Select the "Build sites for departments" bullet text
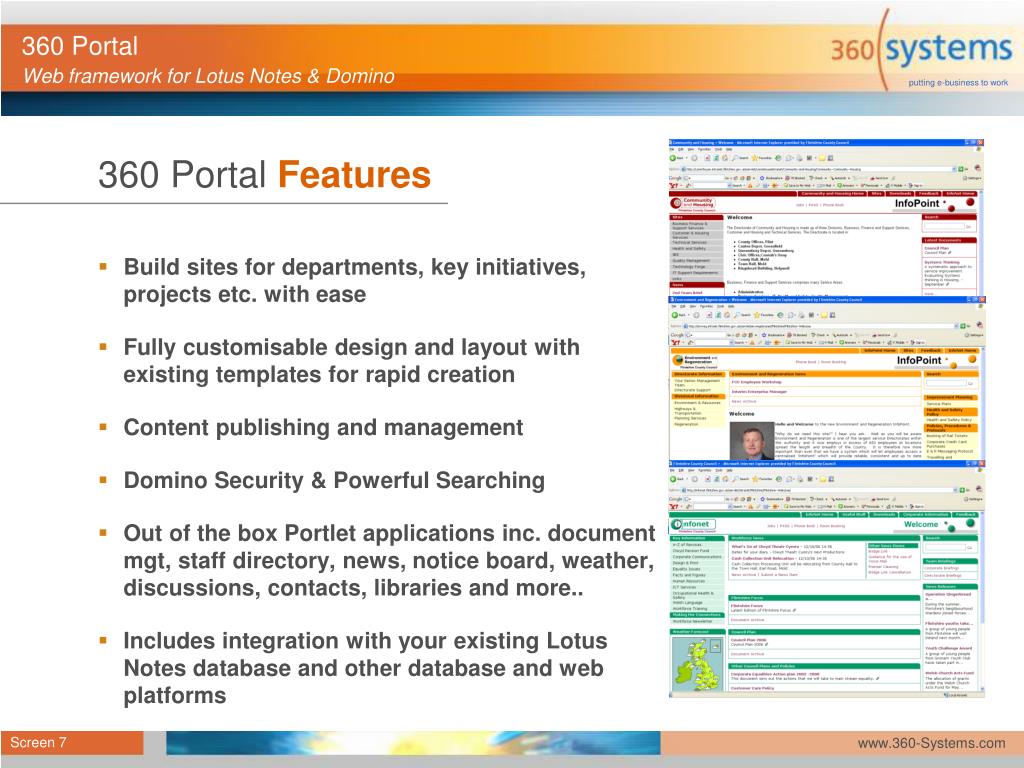This screenshot has height=768, width=1024. click(x=355, y=280)
